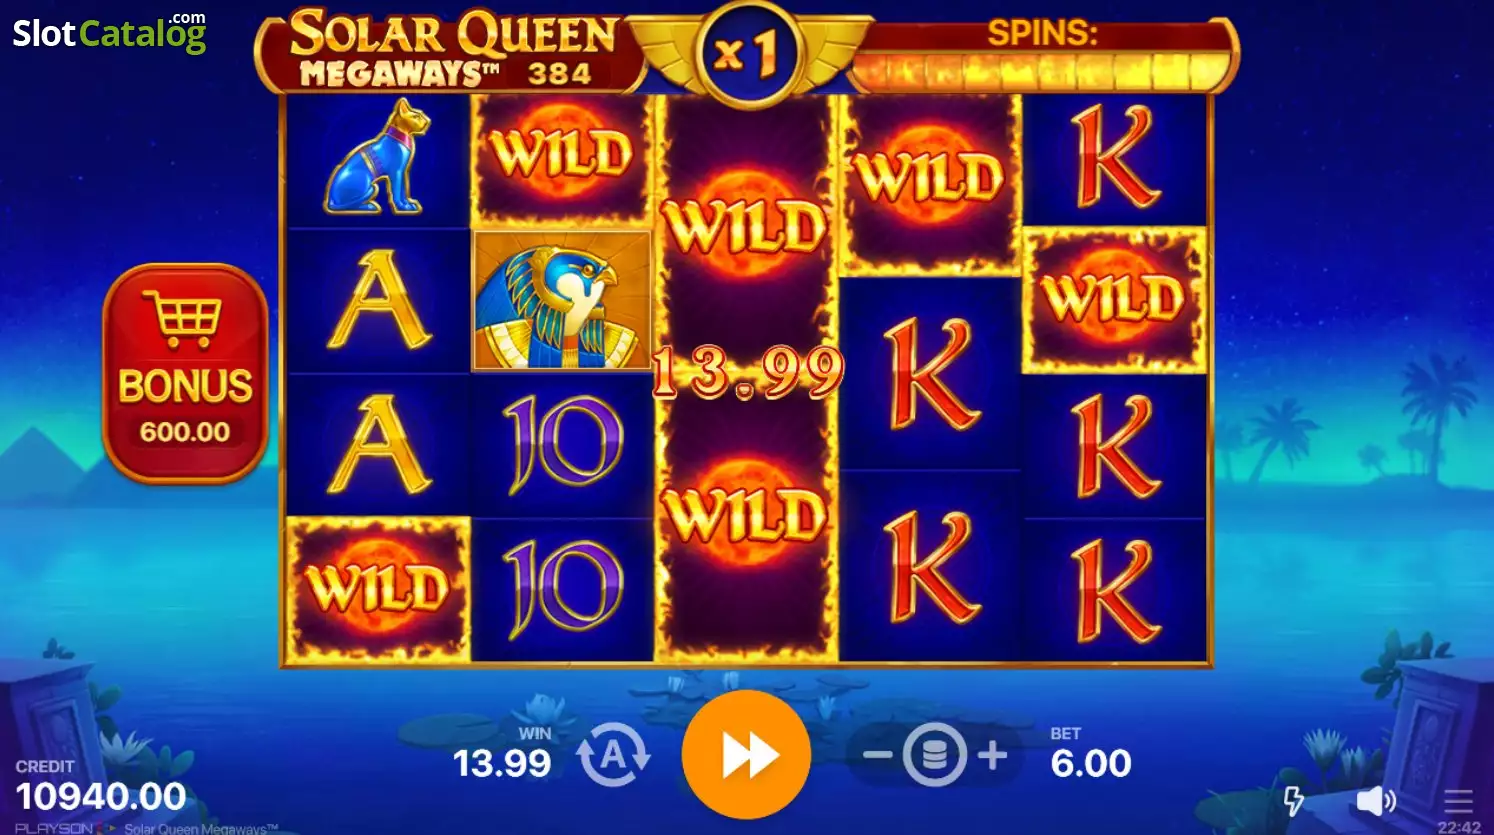Click the top A symbol on first reel

coord(378,300)
